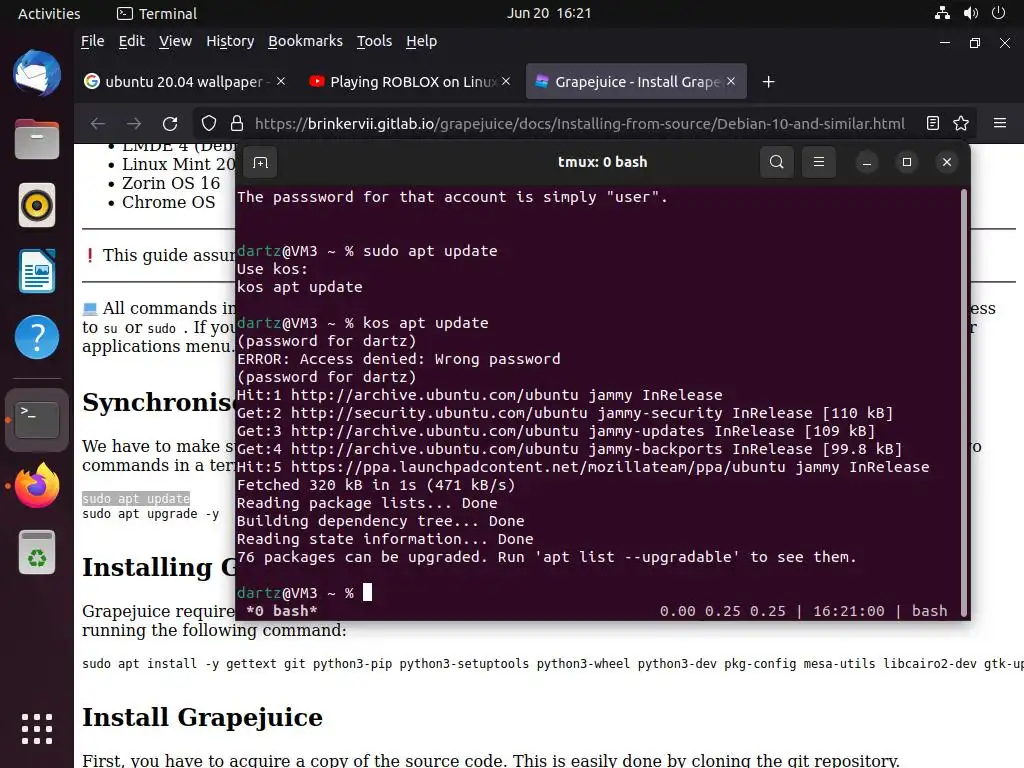Image resolution: width=1024 pixels, height=768 pixels.
Task: Bookmark this page with the star
Action: tap(961, 123)
